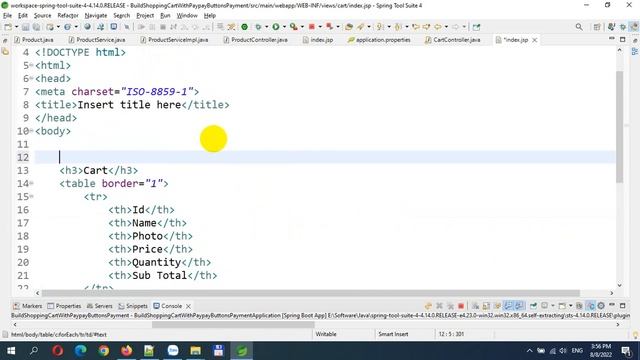This screenshot has height=360, width=640.
Task: Open the Back history dropdown arrow
Action: click(x=446, y=27)
